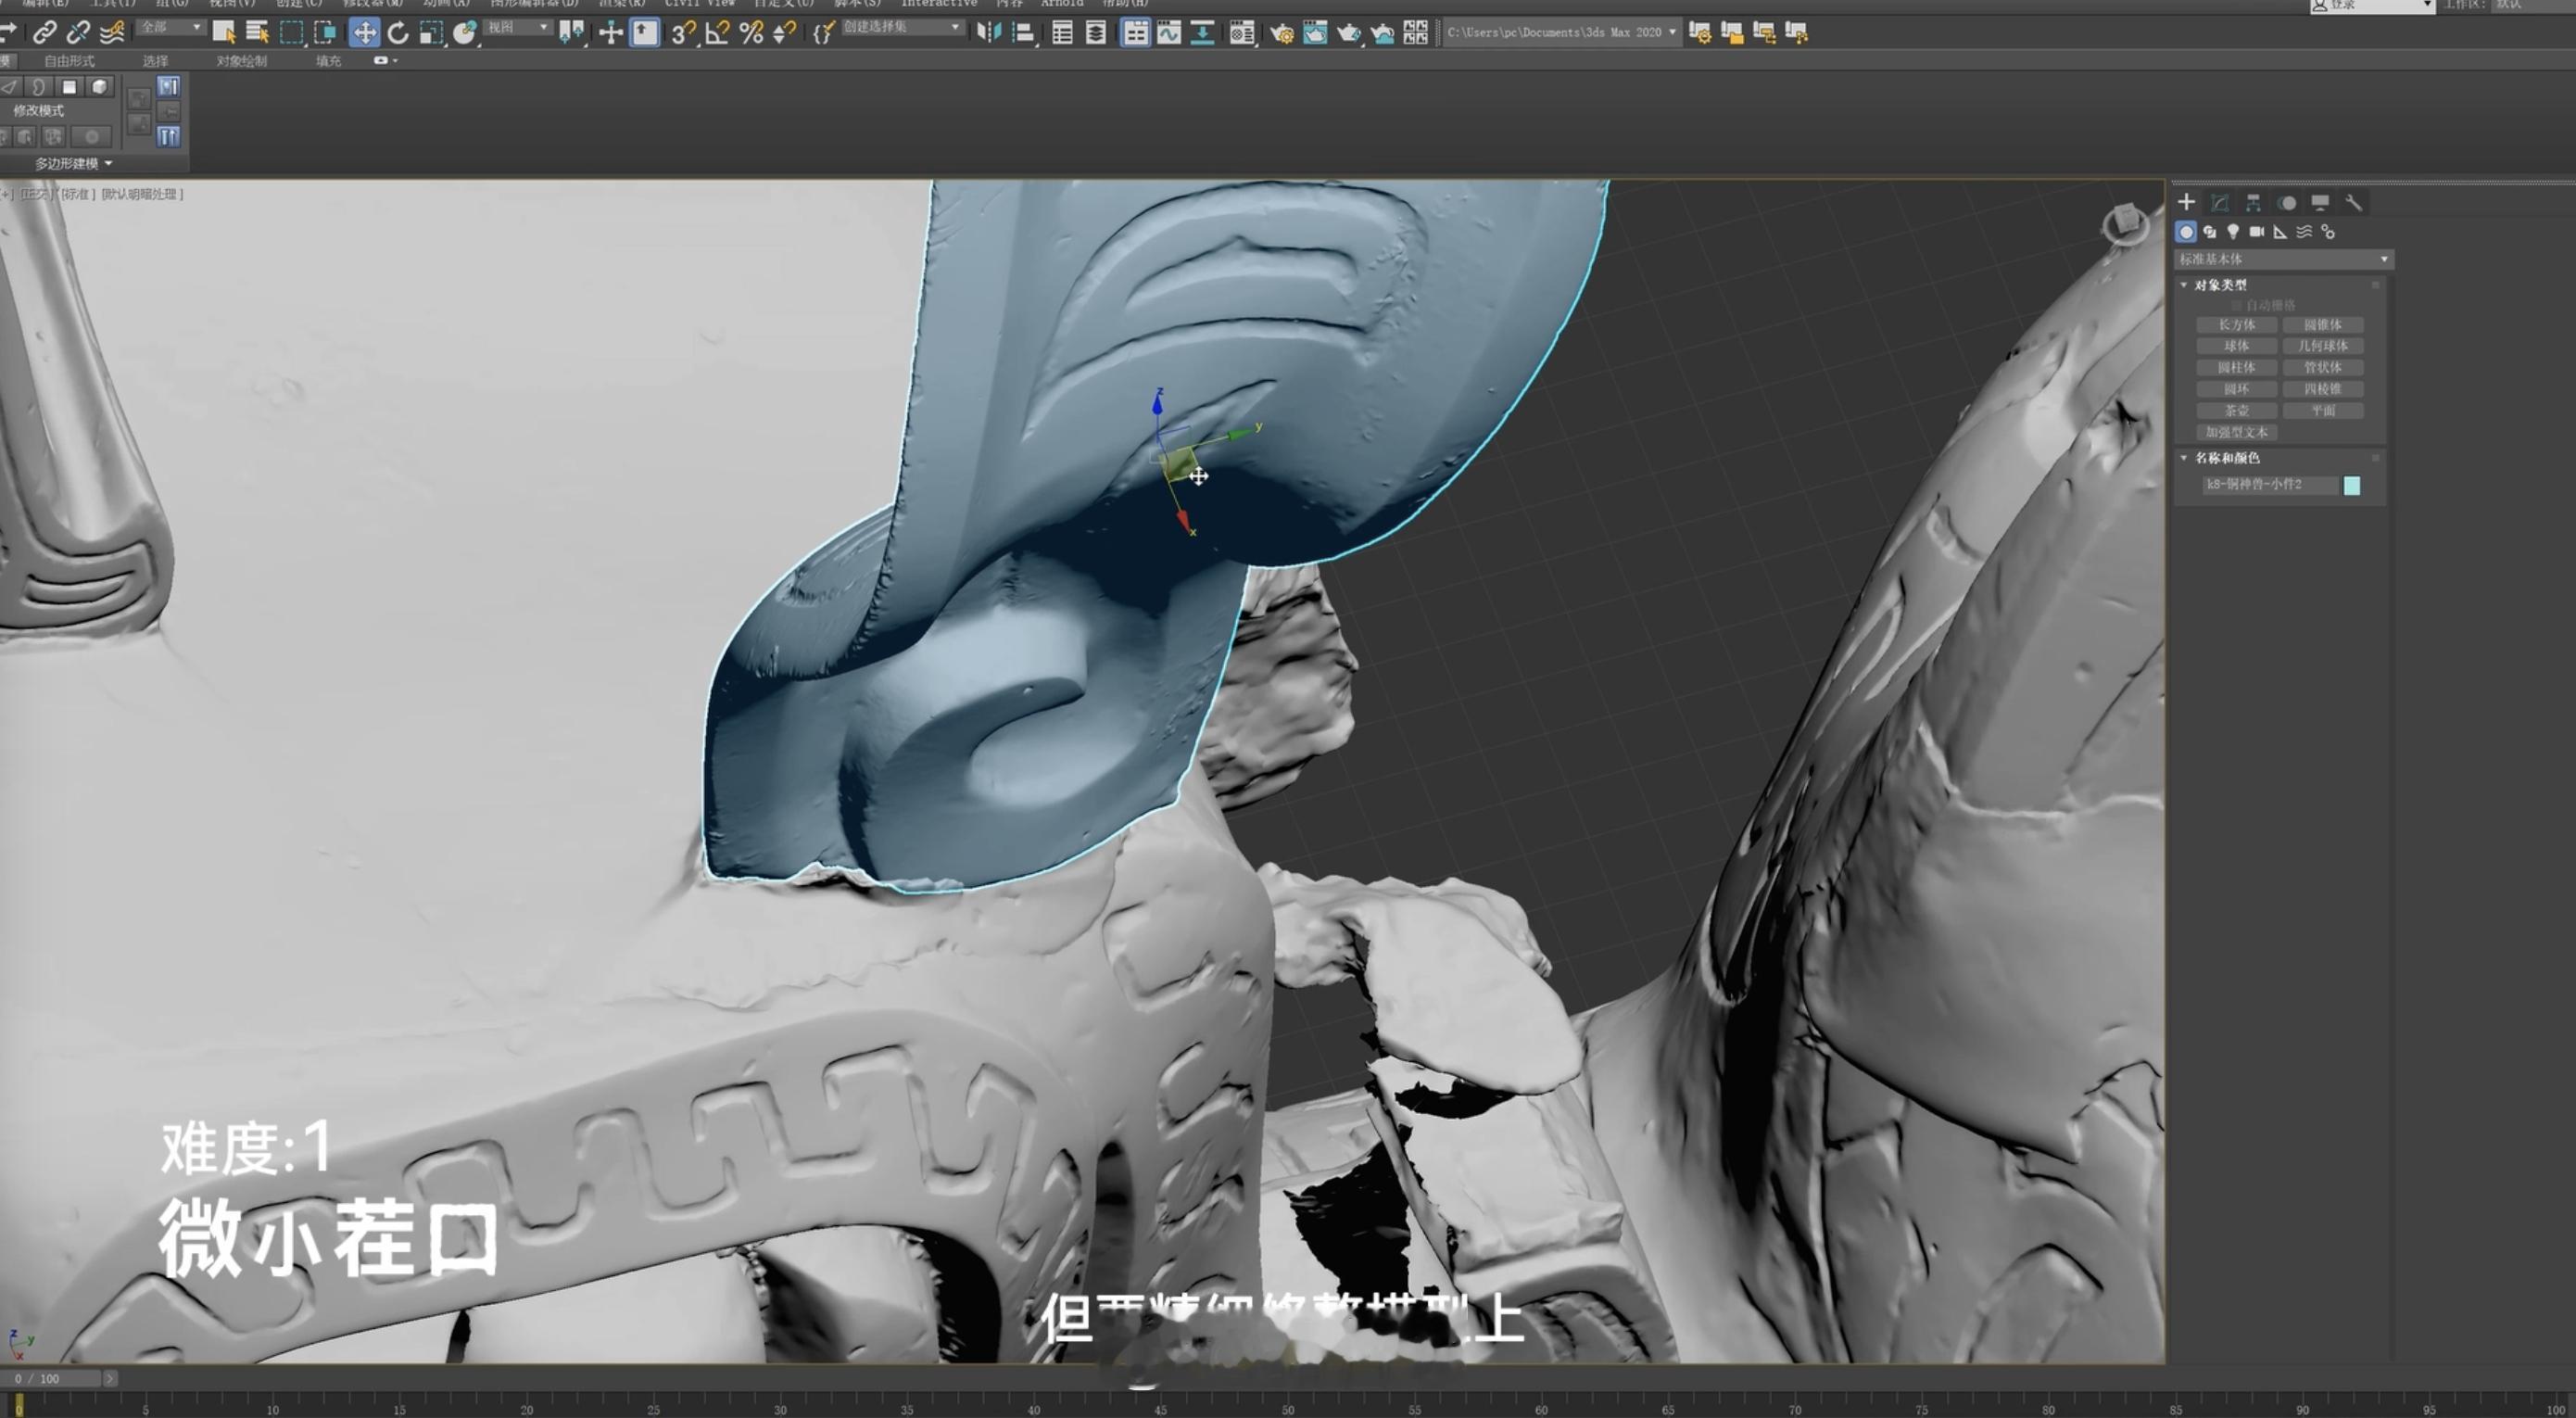Toggle Spinner Snap
This screenshot has height=1418, width=2576.
pos(785,33)
